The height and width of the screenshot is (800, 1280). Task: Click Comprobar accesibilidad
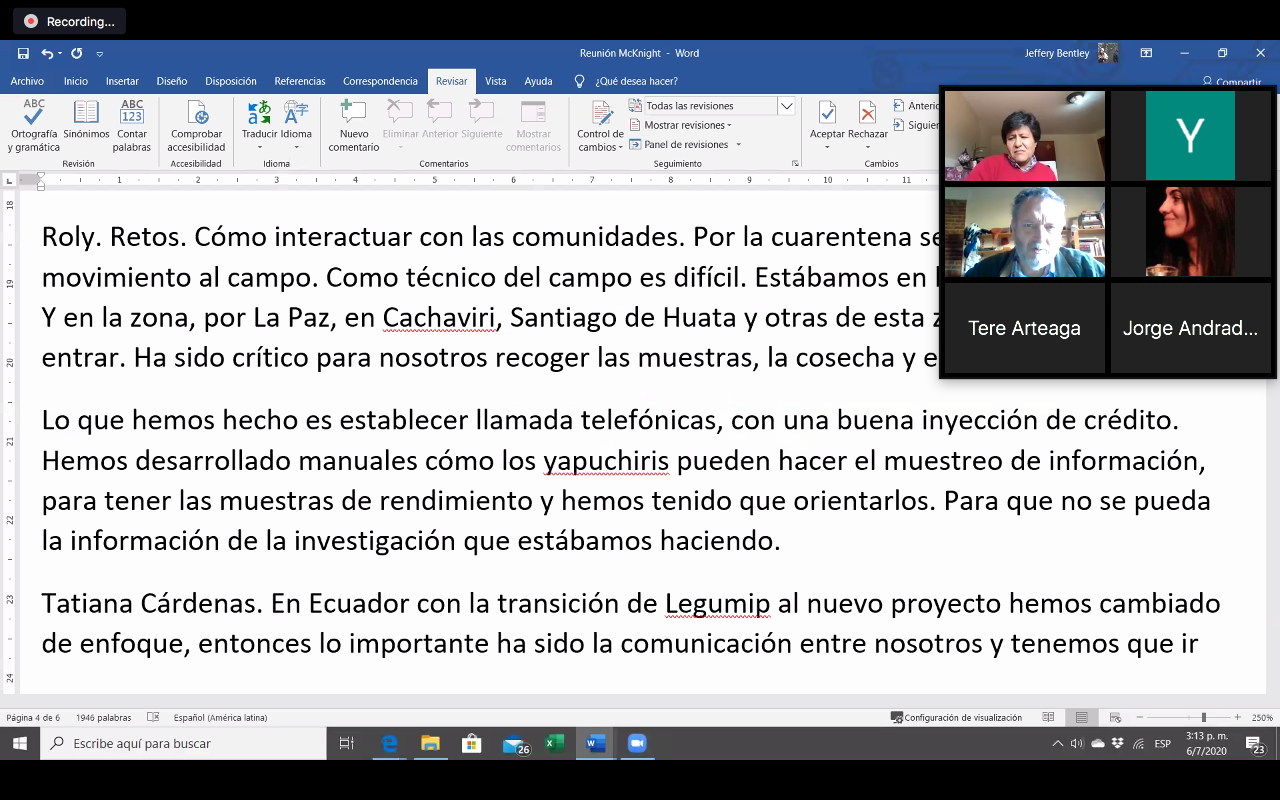pos(197,125)
